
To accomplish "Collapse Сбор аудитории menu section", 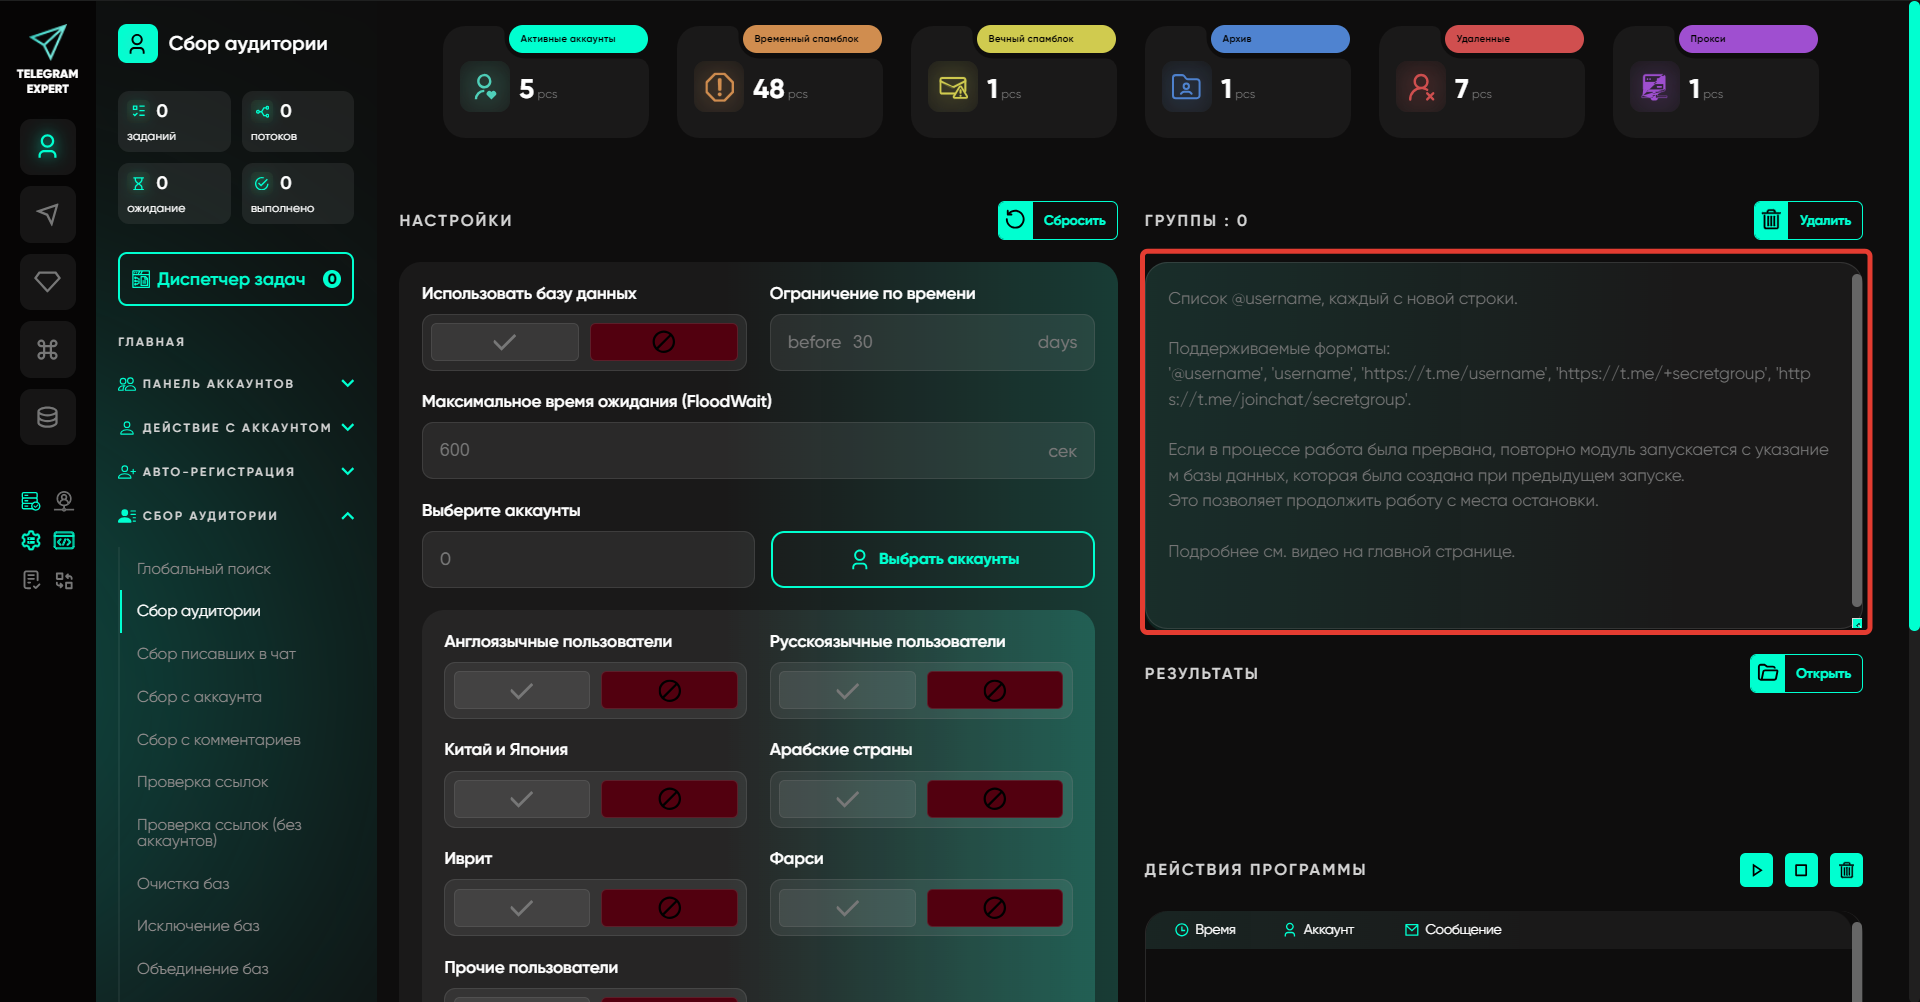I will 347,516.
